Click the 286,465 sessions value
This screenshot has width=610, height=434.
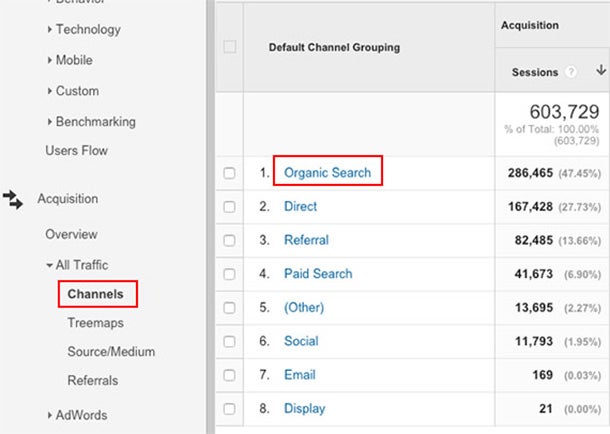tap(530, 173)
